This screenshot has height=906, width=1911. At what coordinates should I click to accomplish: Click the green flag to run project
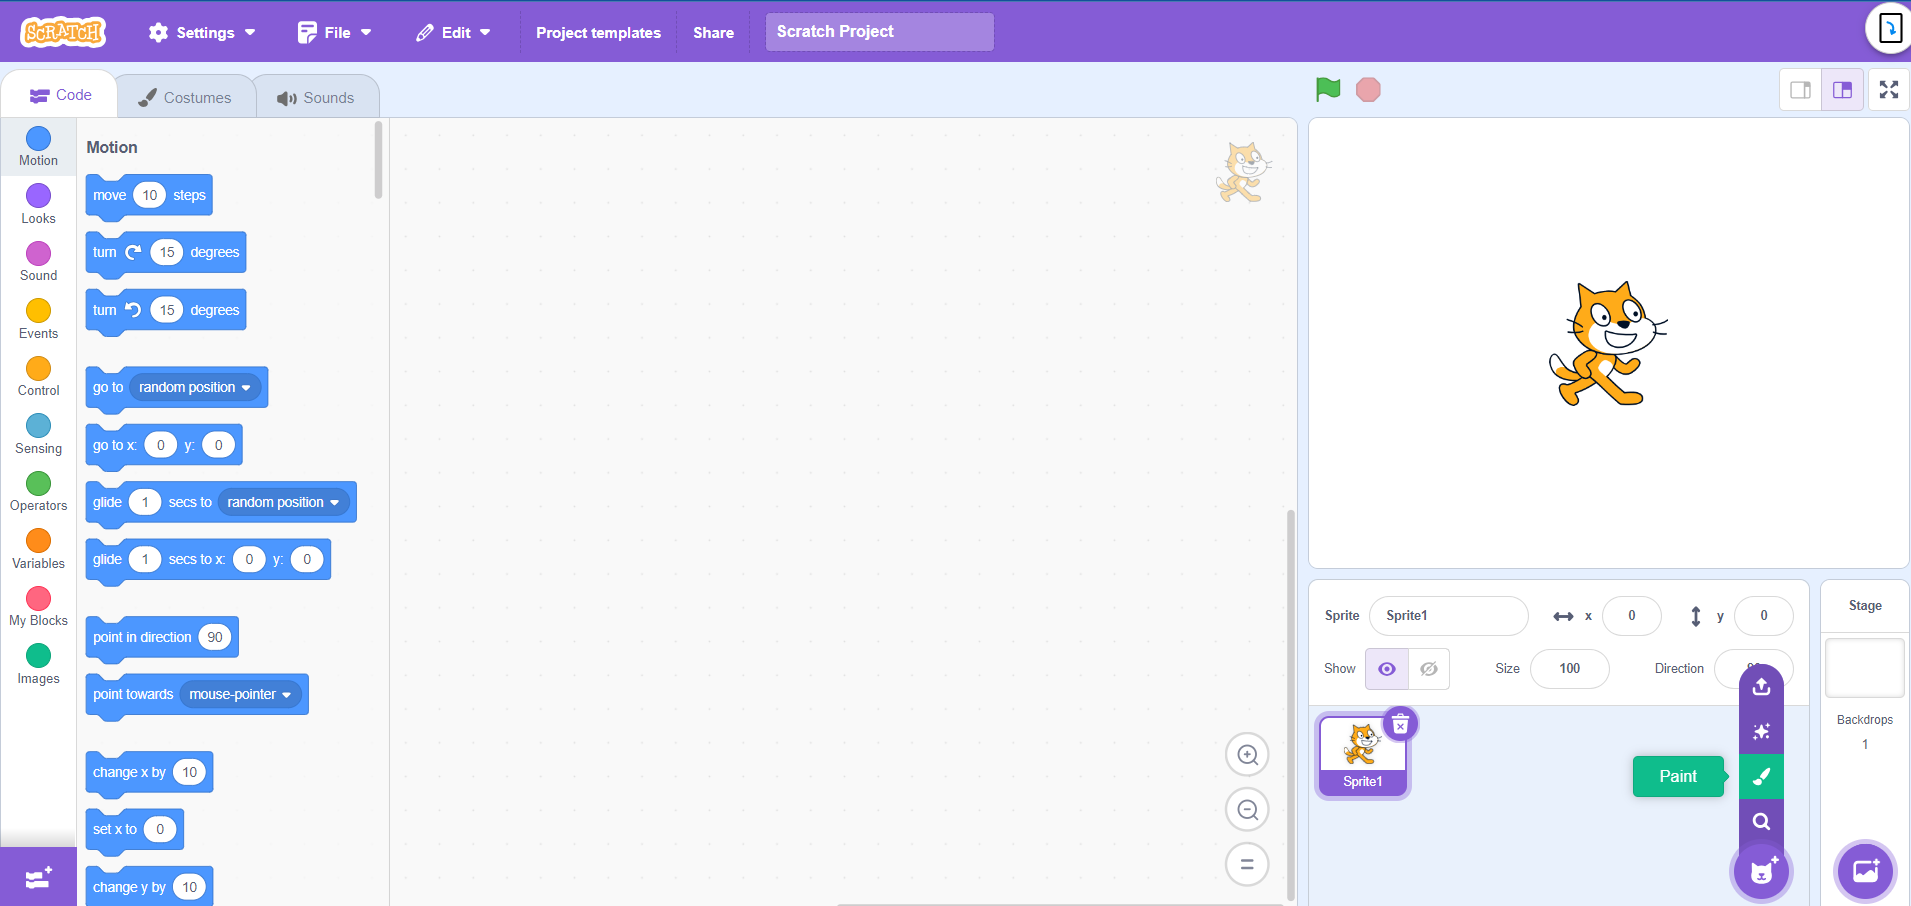point(1327,89)
